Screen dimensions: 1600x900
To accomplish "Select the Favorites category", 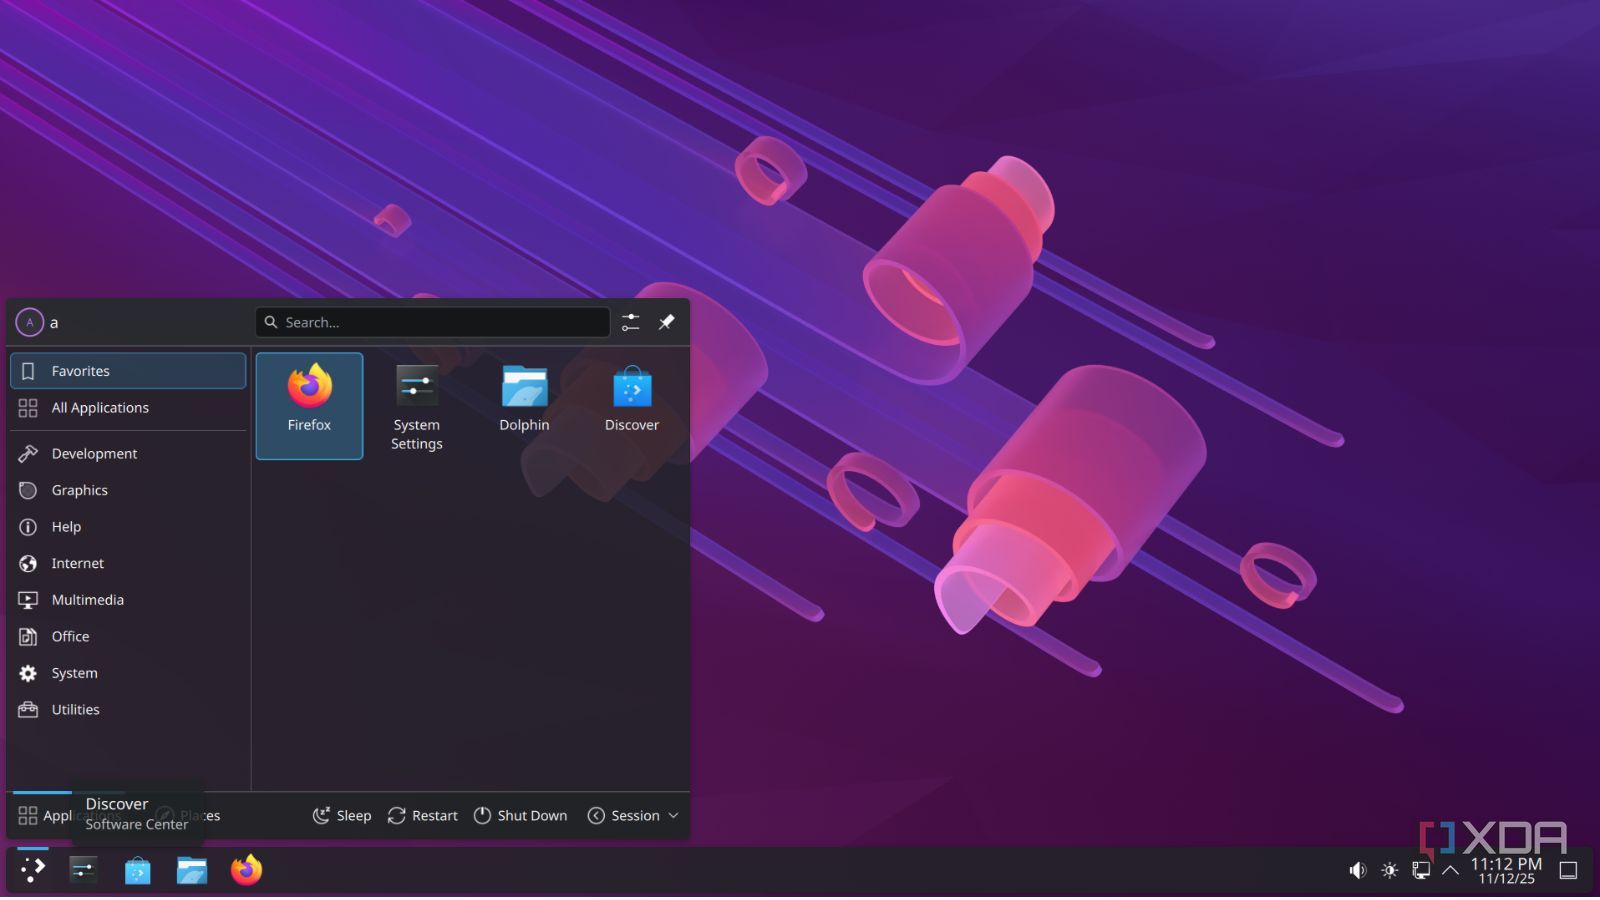I will pos(128,371).
